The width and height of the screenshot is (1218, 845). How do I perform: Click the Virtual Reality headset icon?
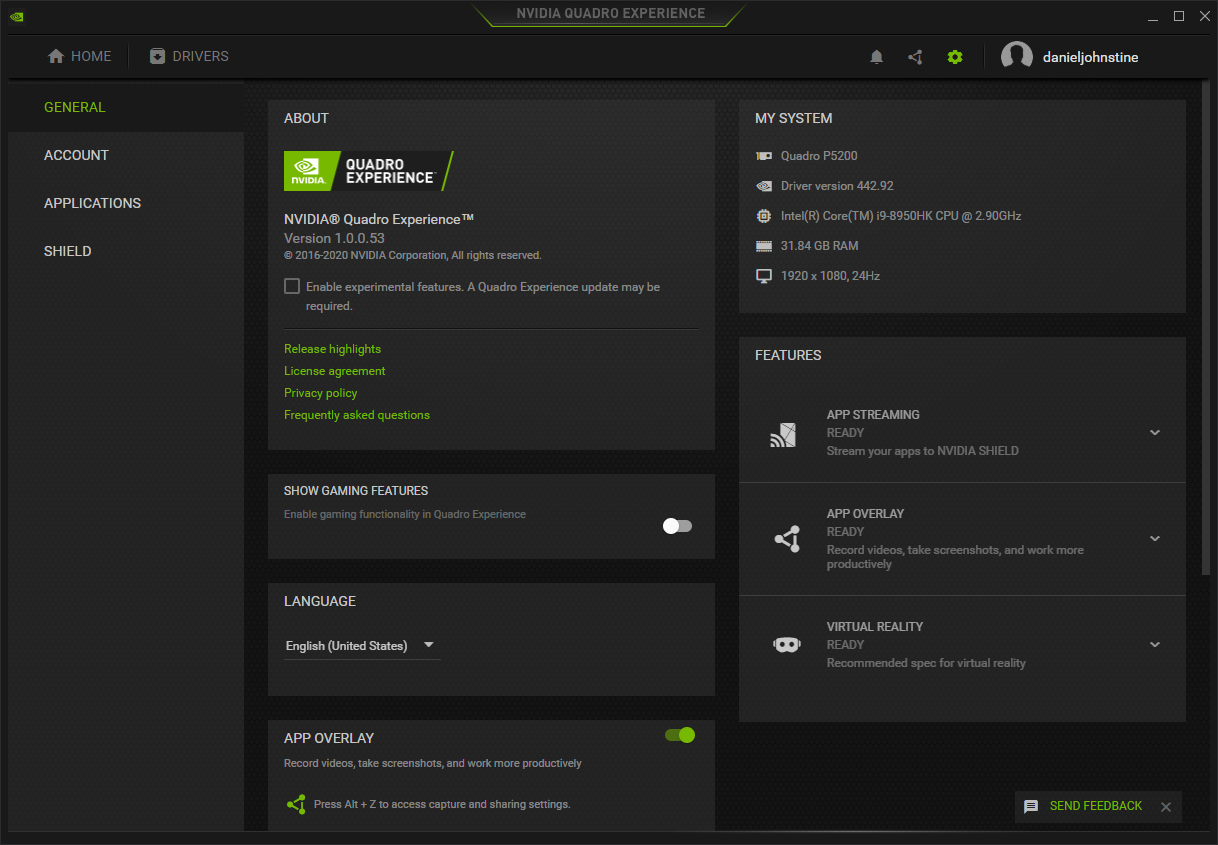click(787, 645)
